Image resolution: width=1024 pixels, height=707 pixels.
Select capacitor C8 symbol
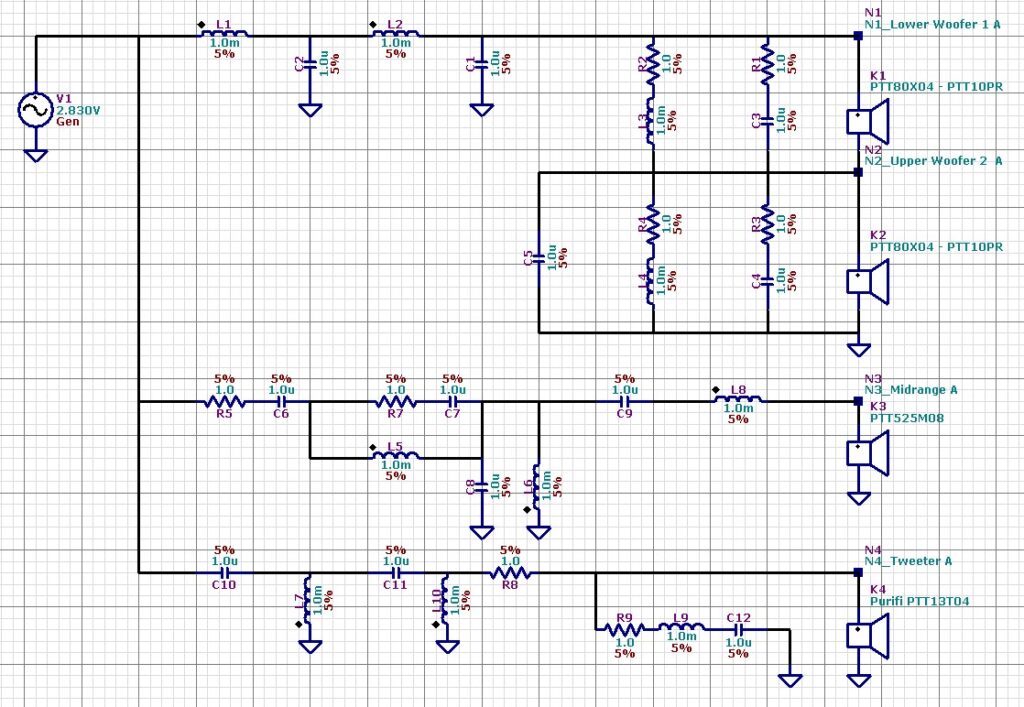click(482, 486)
